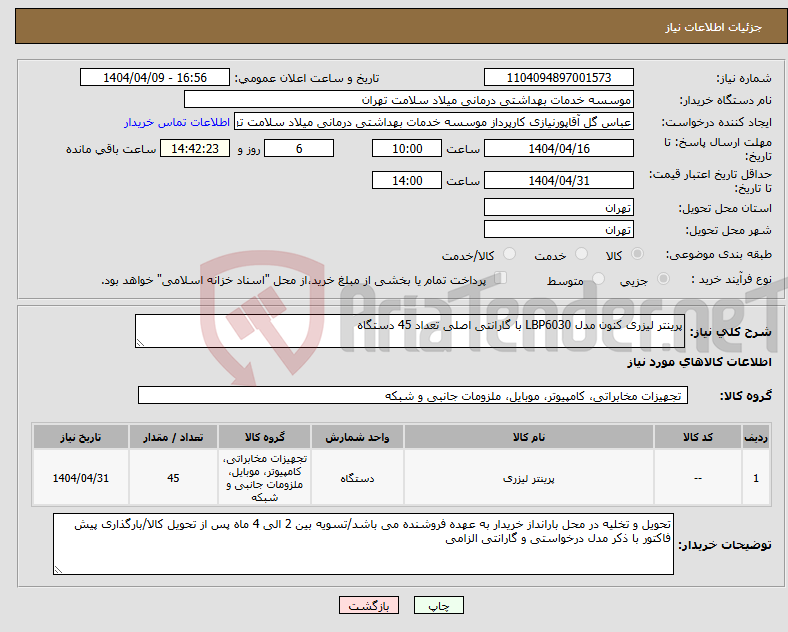Click the دستگاه unit cell
This screenshot has height=632, width=788.
(x=357, y=478)
